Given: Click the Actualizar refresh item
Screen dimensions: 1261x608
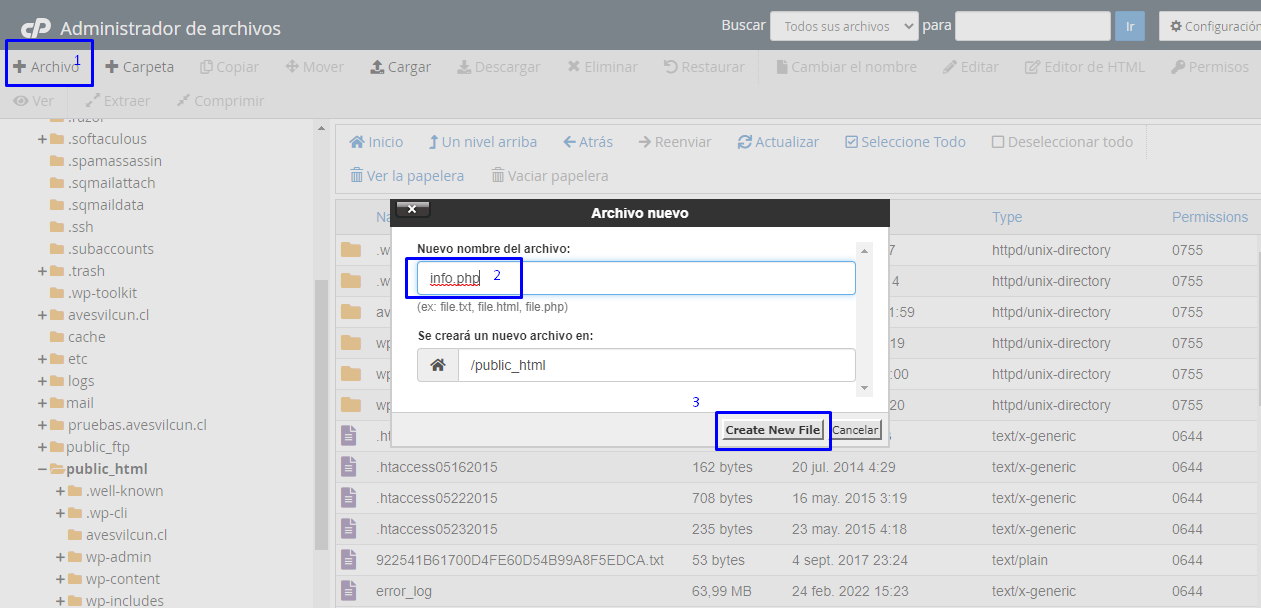Looking at the screenshot, I should [x=778, y=141].
